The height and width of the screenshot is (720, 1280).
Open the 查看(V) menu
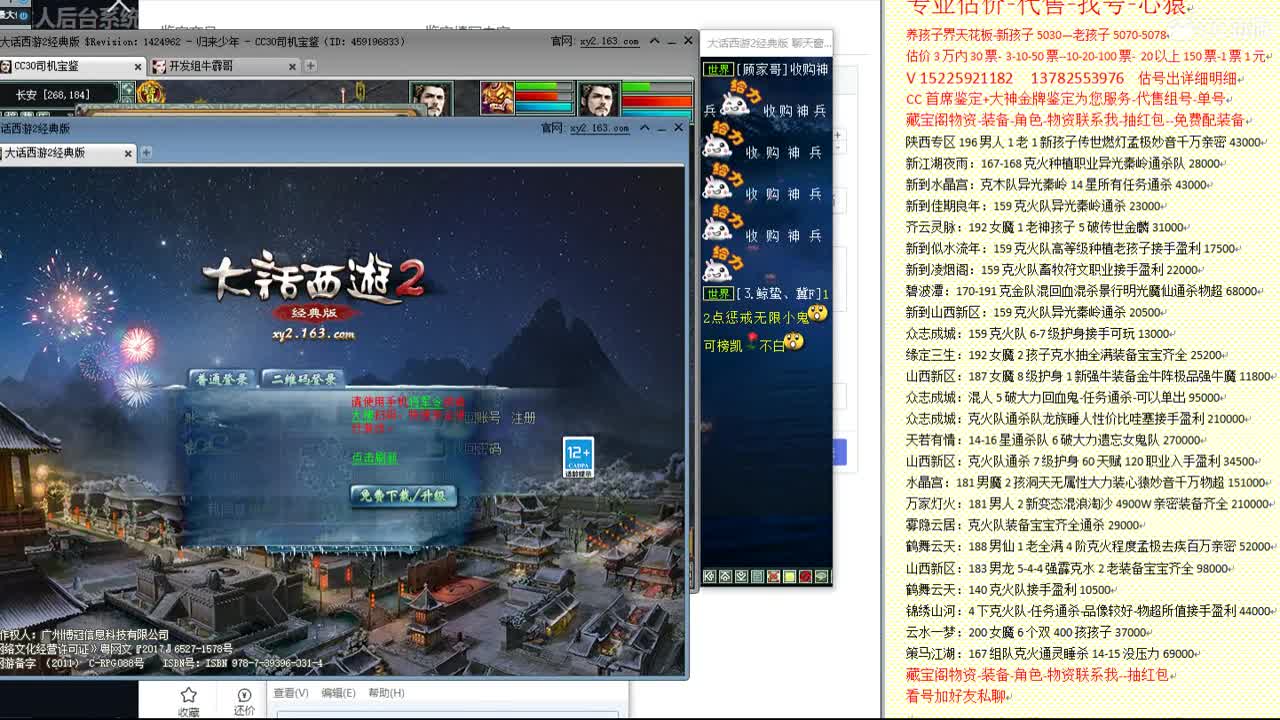pos(291,693)
